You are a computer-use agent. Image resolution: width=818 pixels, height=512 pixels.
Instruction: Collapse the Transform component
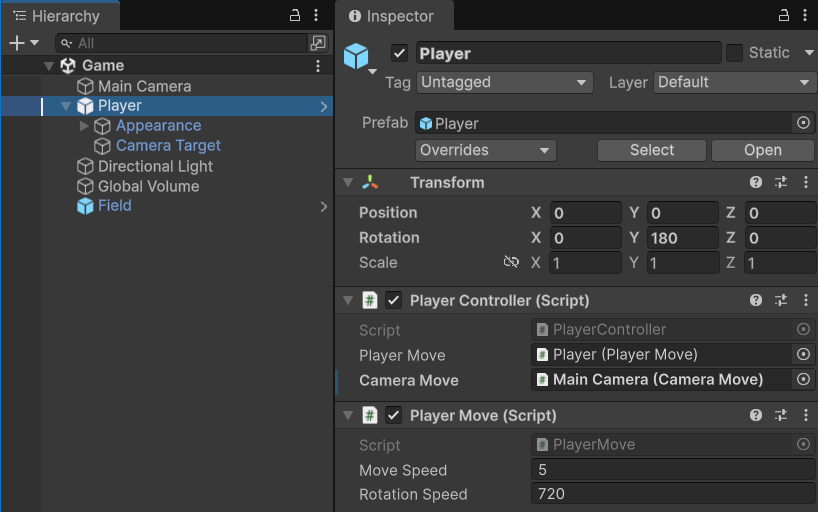coord(348,182)
